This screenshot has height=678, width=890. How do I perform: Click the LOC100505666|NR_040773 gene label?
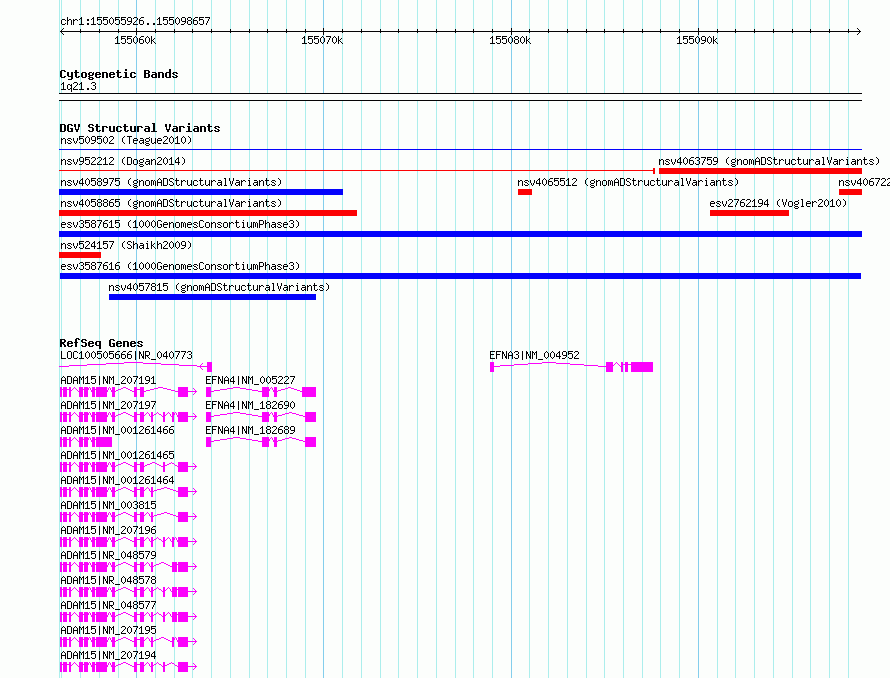point(127,355)
